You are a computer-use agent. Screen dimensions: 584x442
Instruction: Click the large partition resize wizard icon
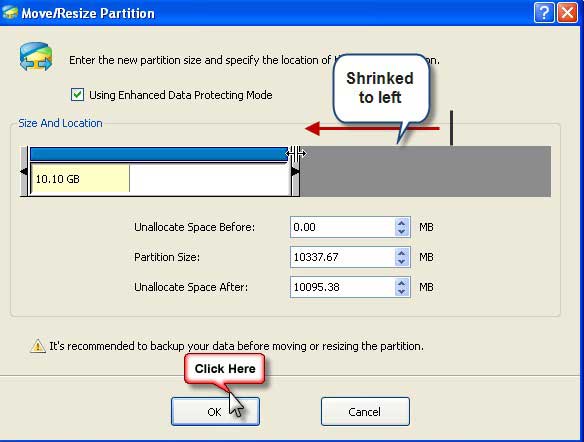pyautogui.click(x=36, y=57)
